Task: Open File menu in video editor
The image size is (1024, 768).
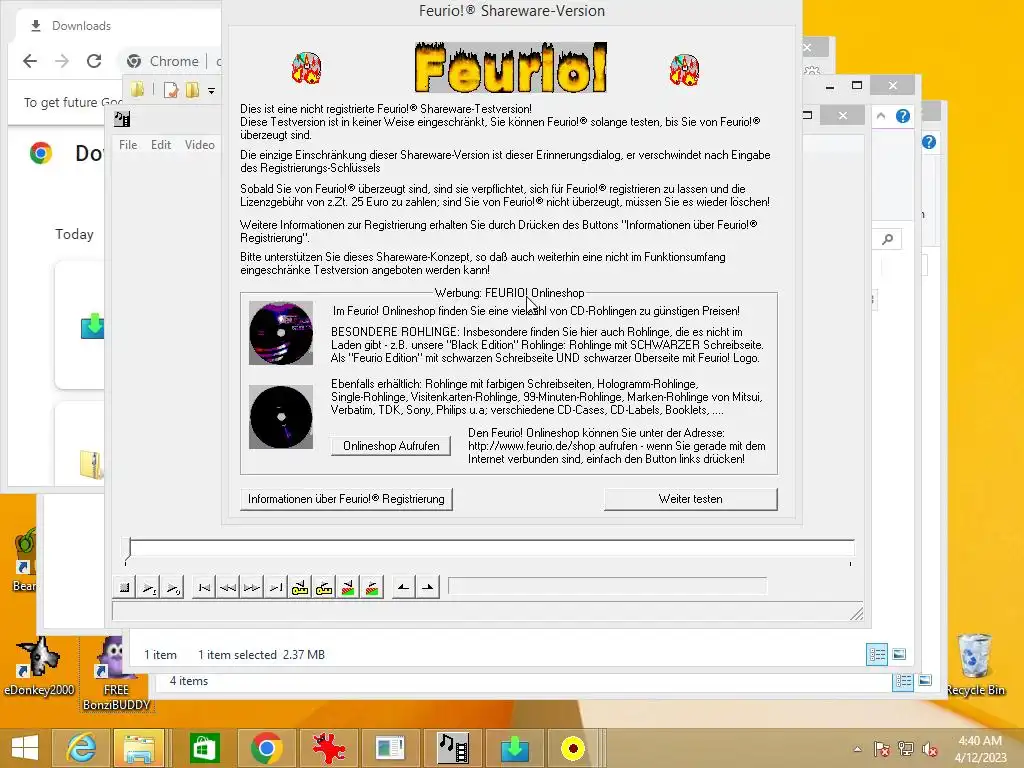Action: tap(128, 145)
